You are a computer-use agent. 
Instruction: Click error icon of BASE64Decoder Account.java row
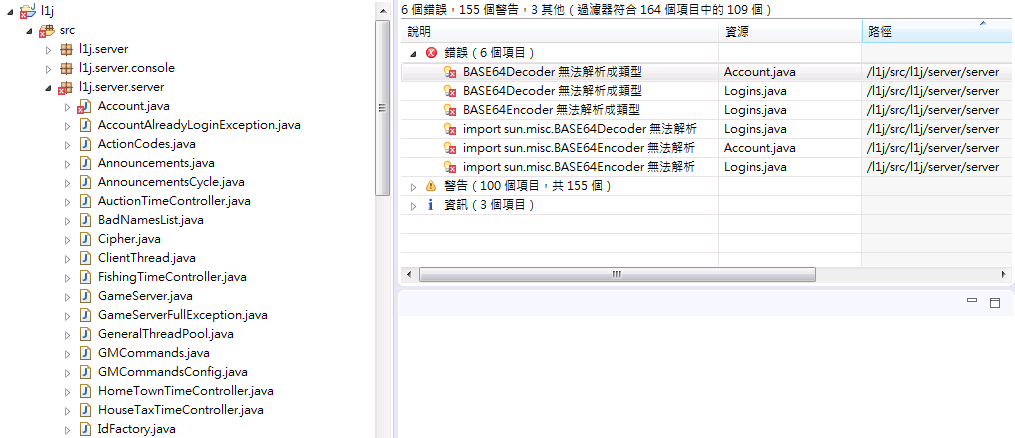pyautogui.click(x=451, y=72)
